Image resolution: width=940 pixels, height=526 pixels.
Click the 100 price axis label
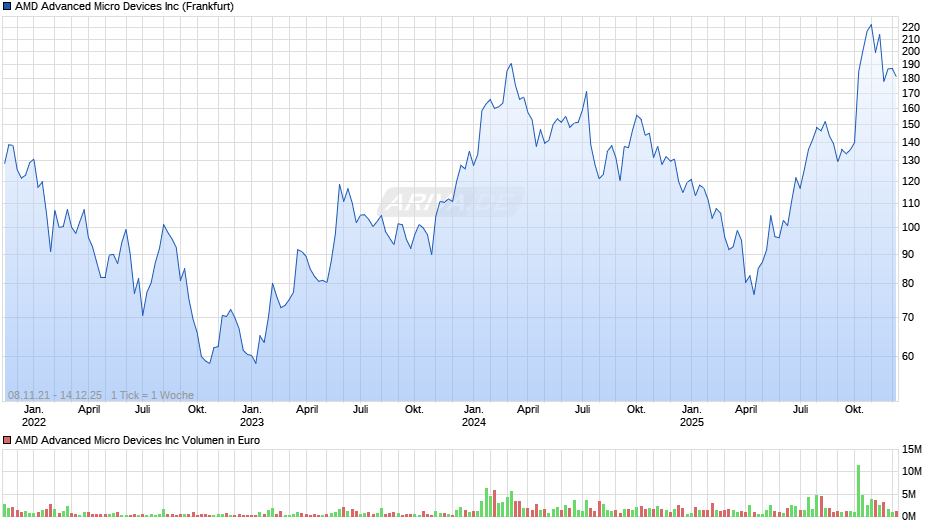click(x=911, y=227)
